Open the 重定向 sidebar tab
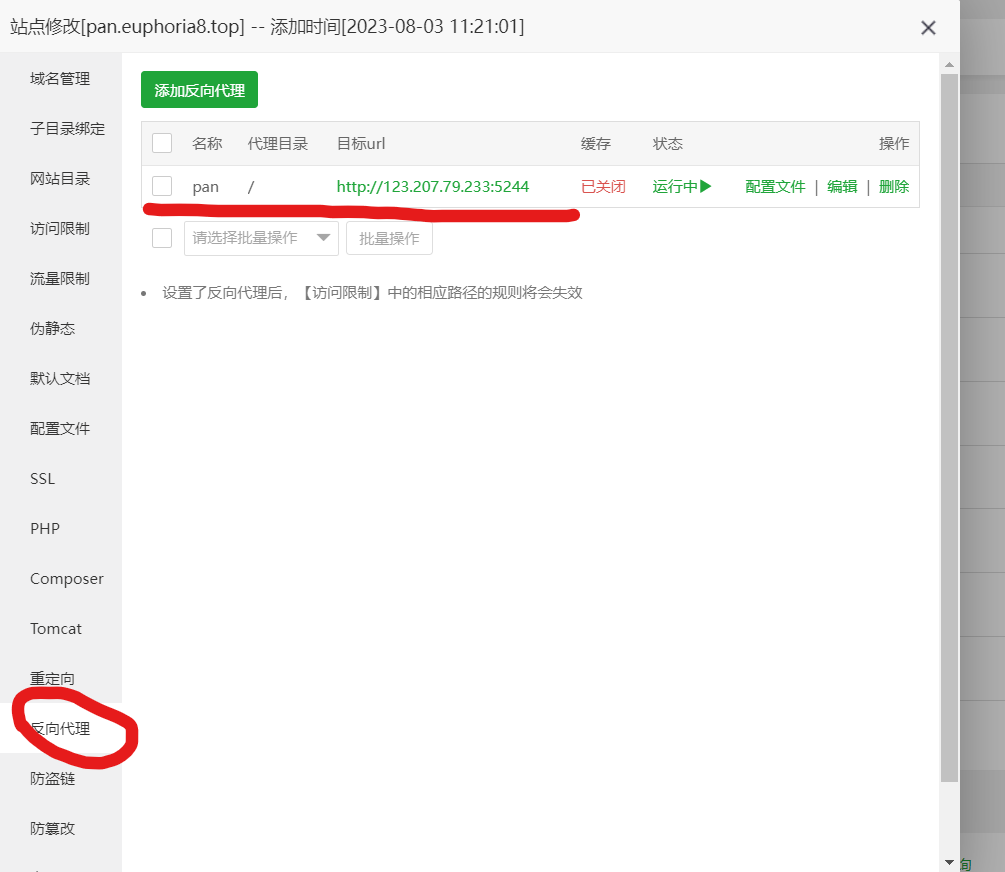 (x=53, y=679)
